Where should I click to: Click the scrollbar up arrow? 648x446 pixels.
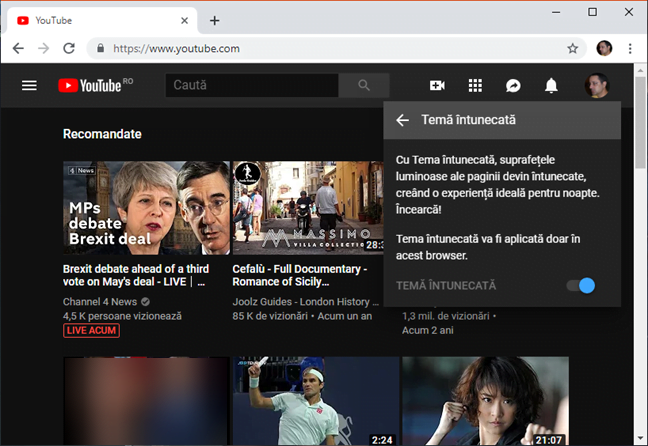pos(641,70)
